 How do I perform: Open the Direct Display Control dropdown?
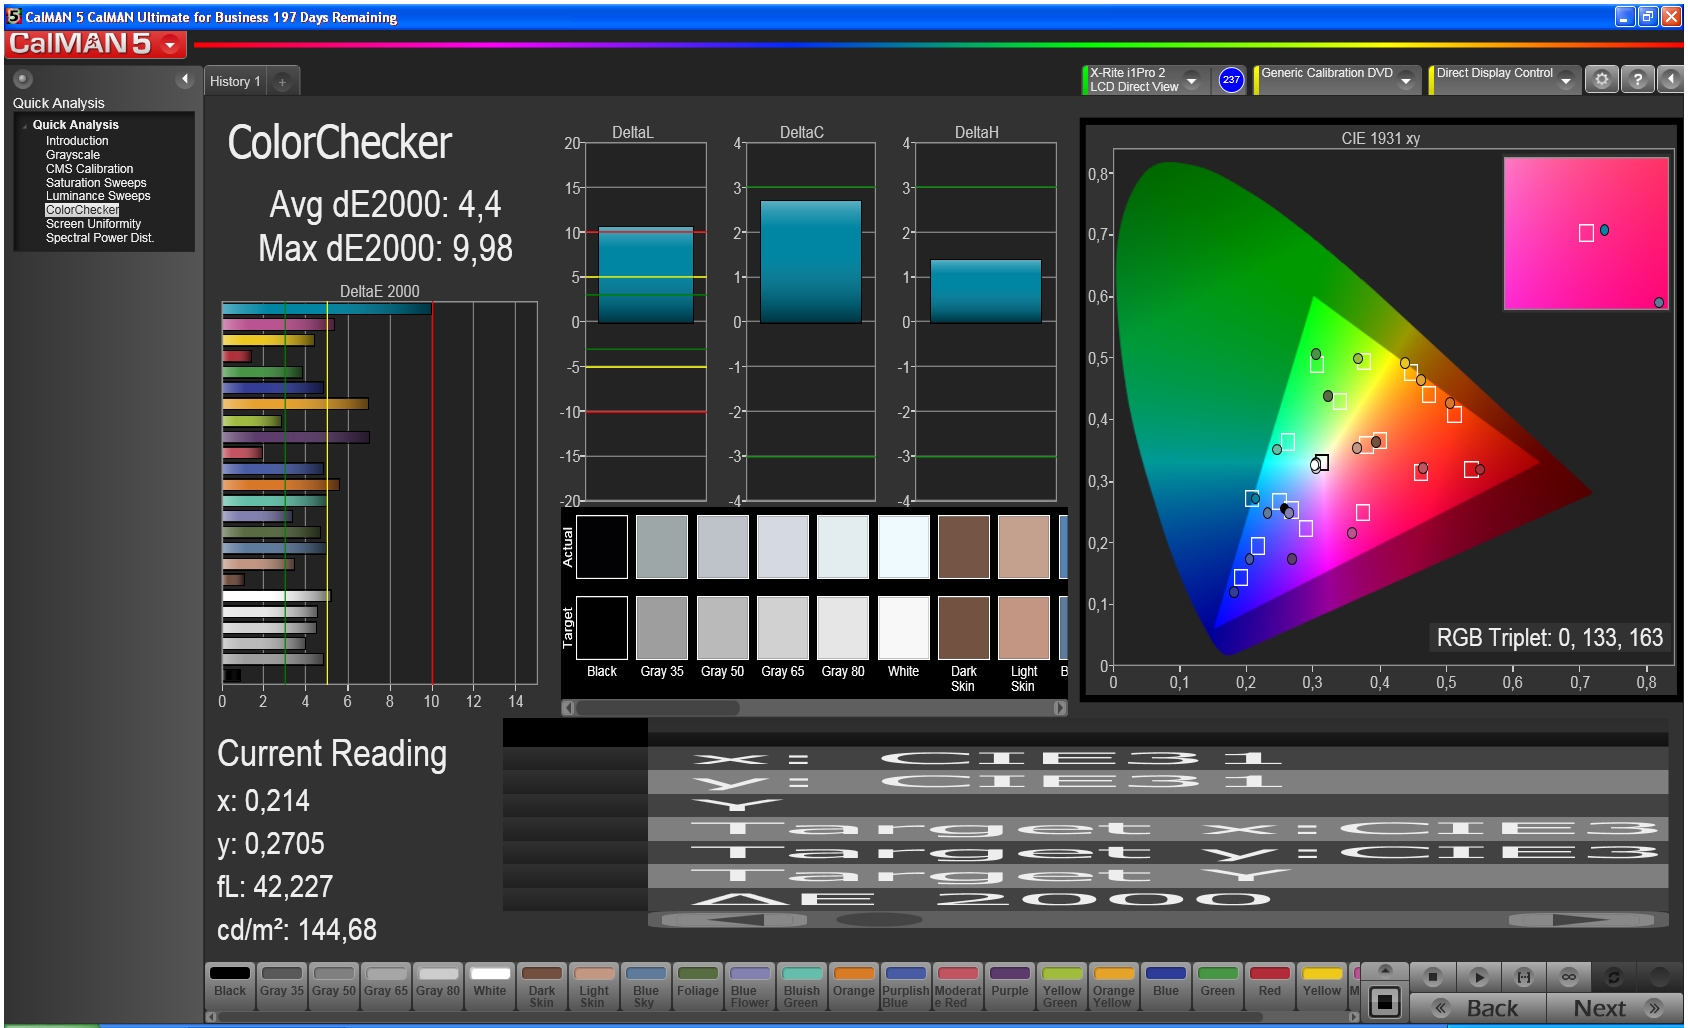1566,80
